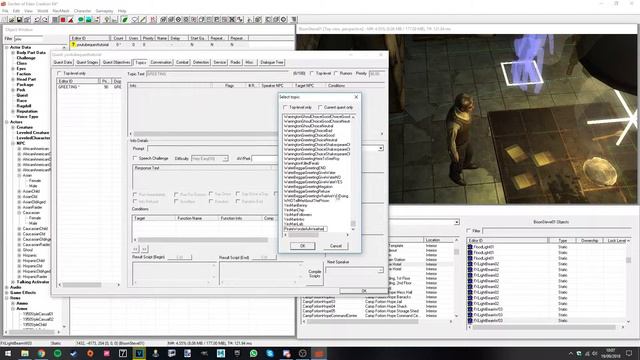This screenshot has height=360, width=640.
Task: Open the Conversation tab
Action: (161, 62)
